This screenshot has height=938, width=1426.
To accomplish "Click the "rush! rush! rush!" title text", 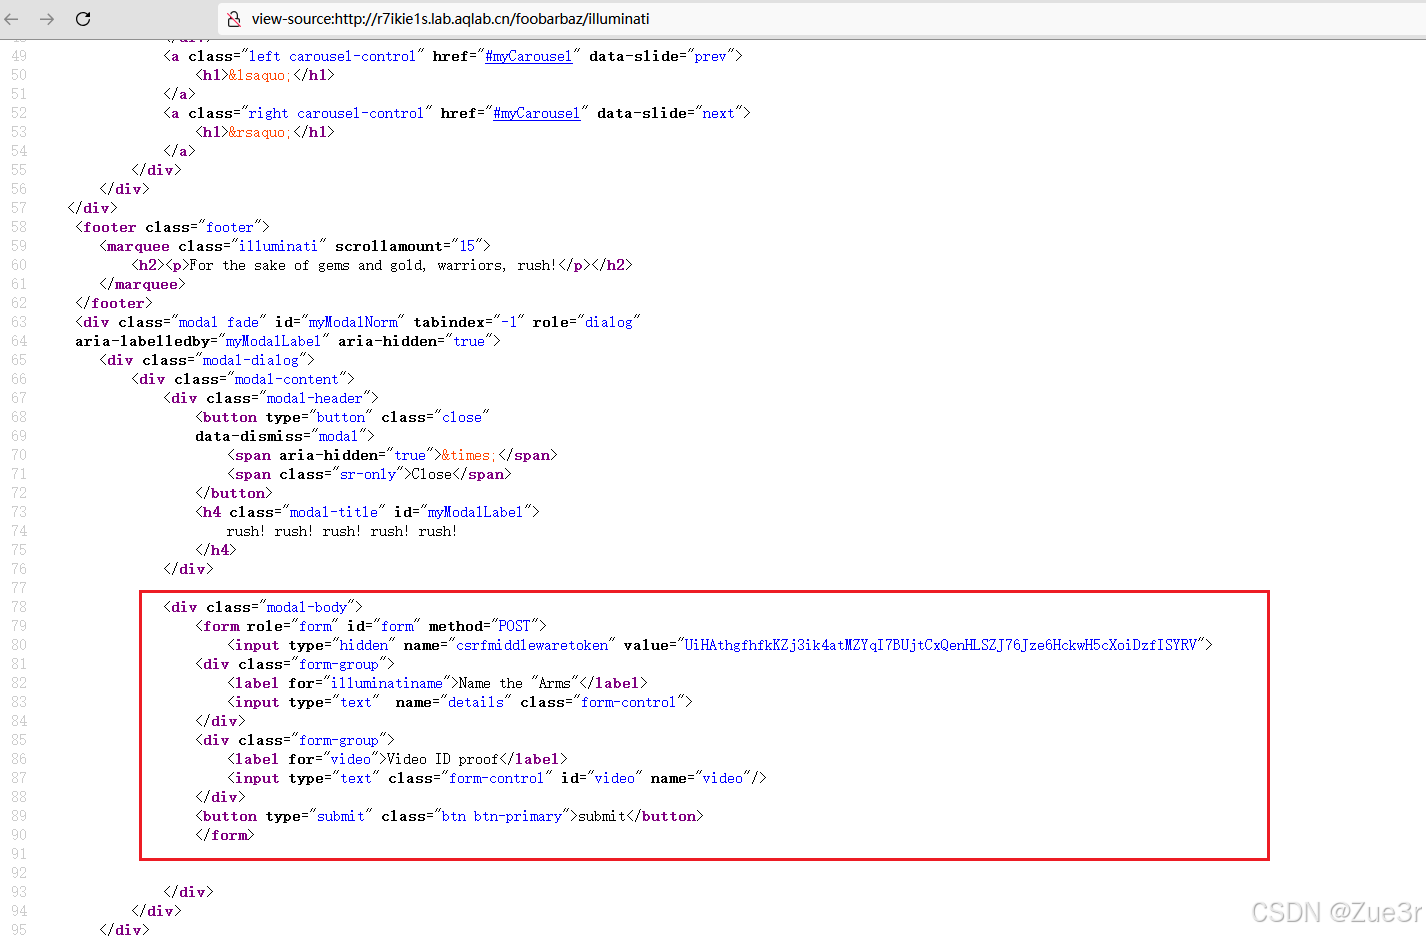I will click(341, 531).
